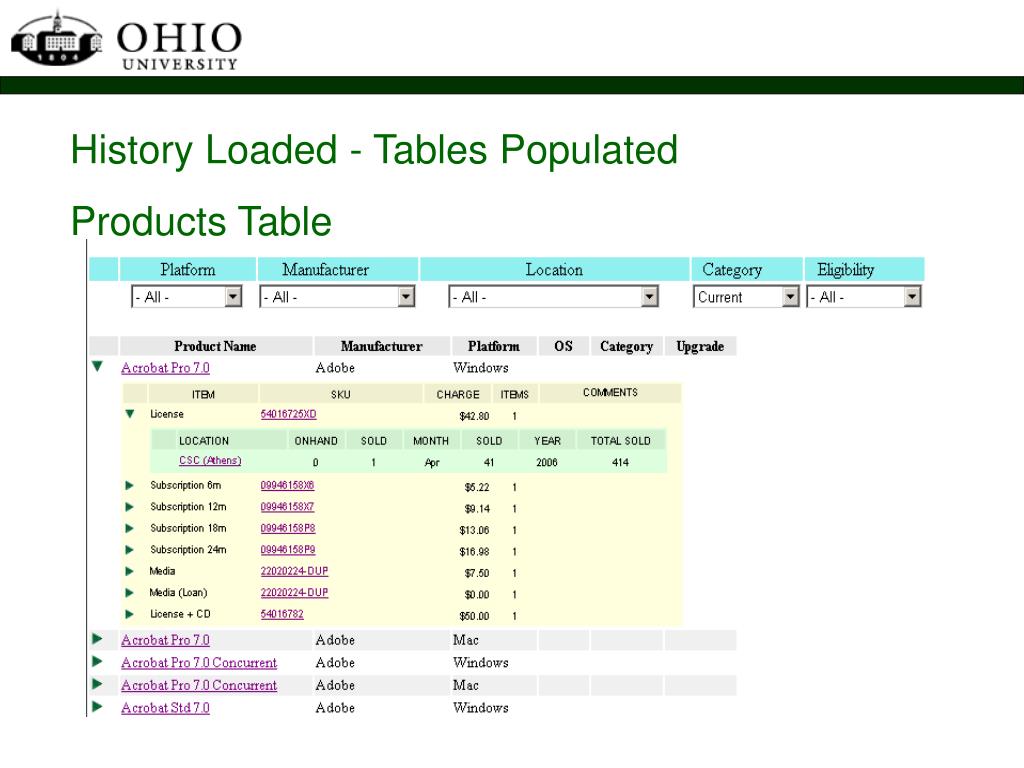
Task: Open the Platform filter dropdown
Action: [187, 297]
